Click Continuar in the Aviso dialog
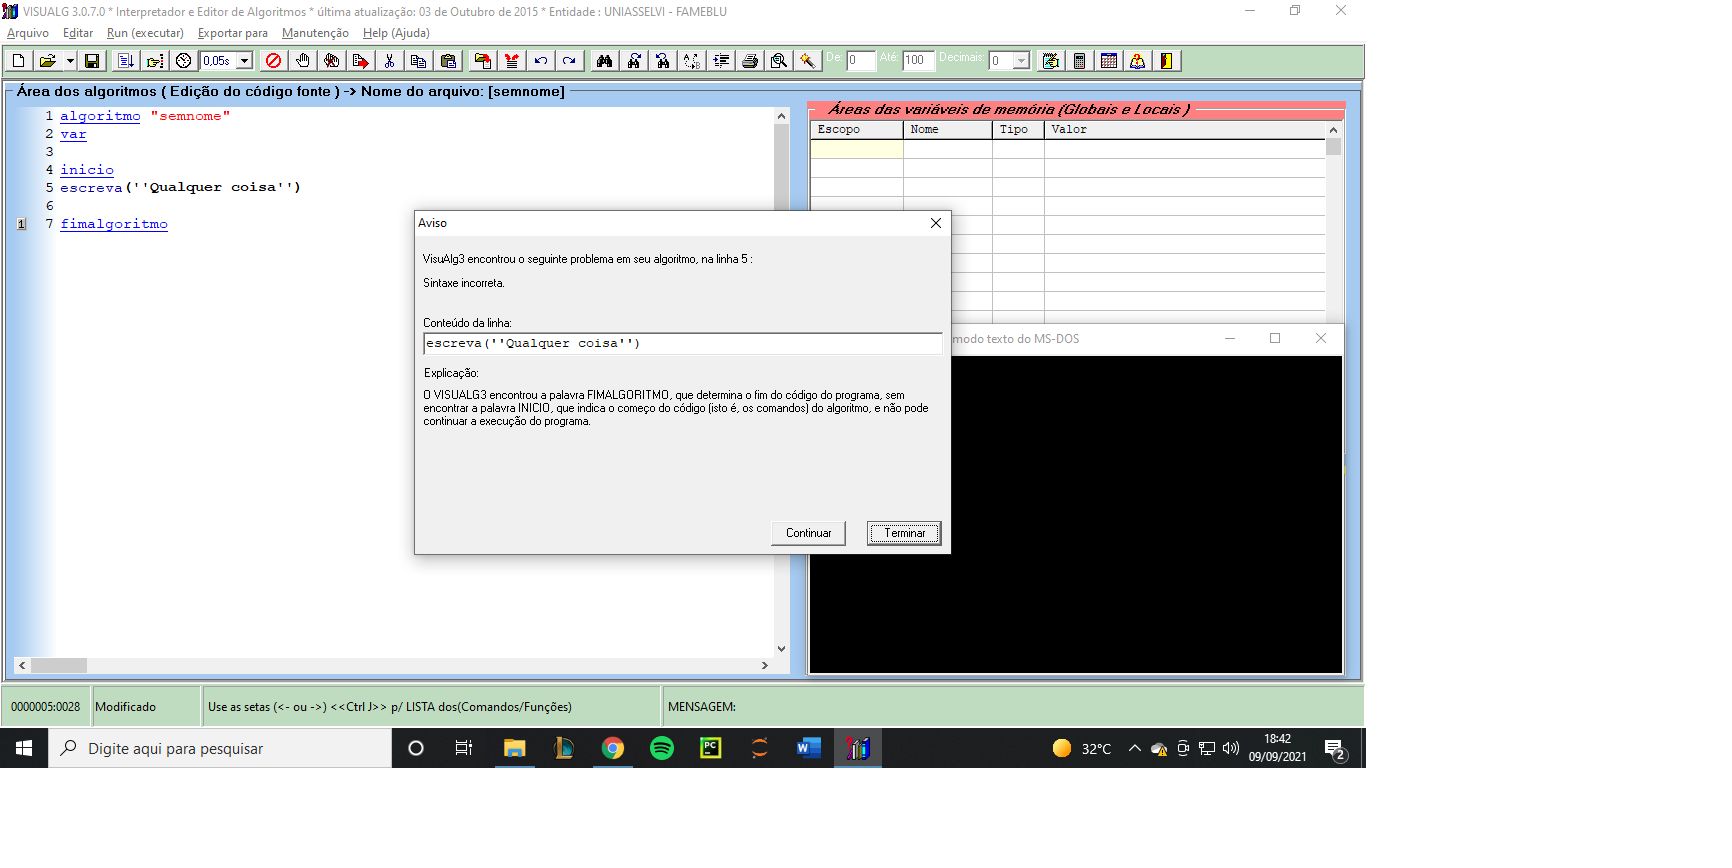The height and width of the screenshot is (868, 1732). coord(808,533)
